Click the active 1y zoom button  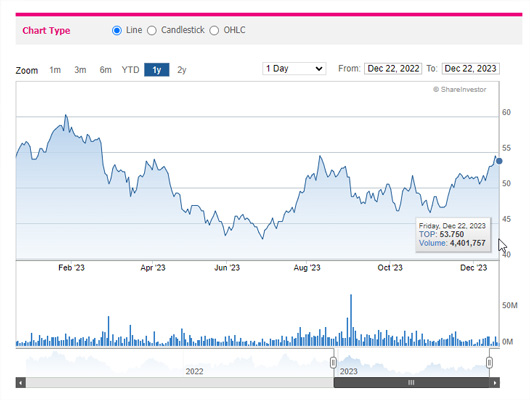[x=156, y=70]
